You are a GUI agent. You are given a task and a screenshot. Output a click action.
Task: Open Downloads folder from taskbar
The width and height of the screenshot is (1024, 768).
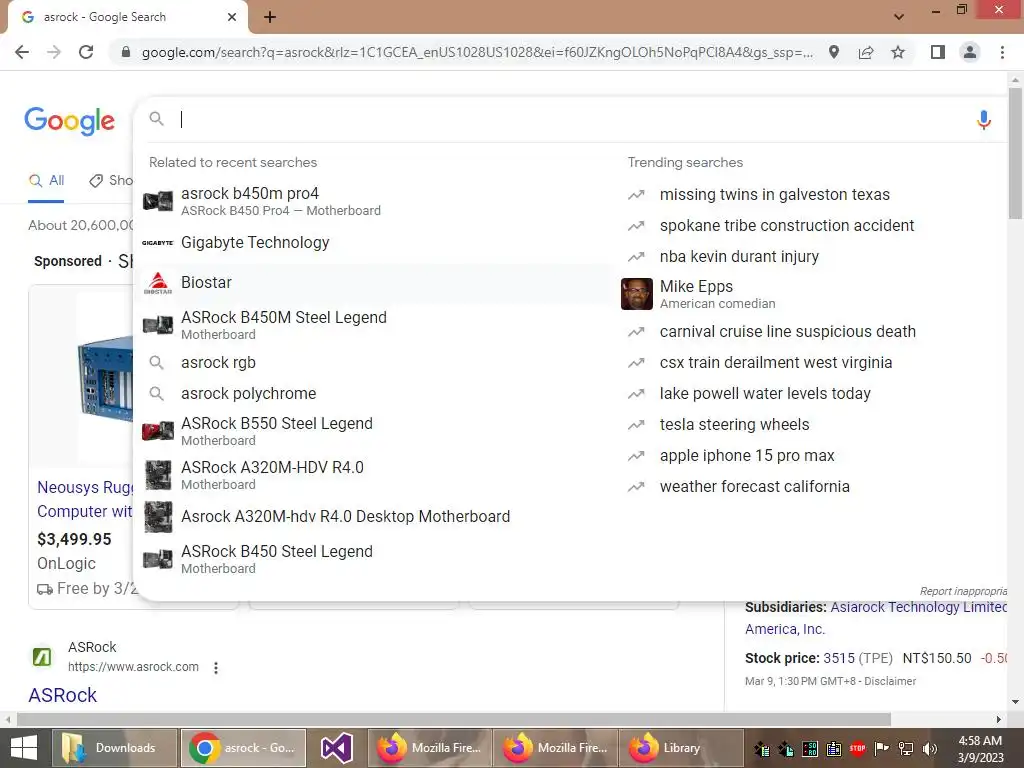click(114, 748)
